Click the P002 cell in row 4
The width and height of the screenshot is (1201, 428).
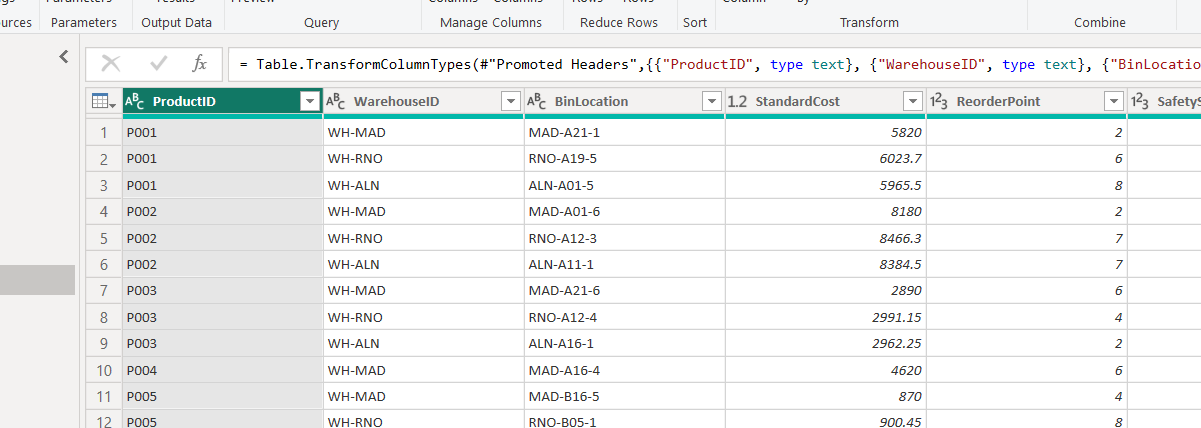tap(223, 211)
